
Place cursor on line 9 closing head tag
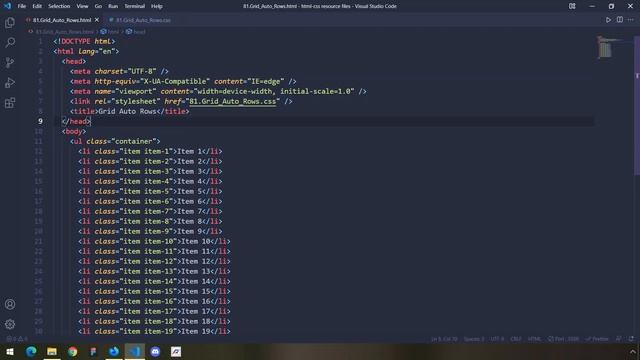click(76, 121)
